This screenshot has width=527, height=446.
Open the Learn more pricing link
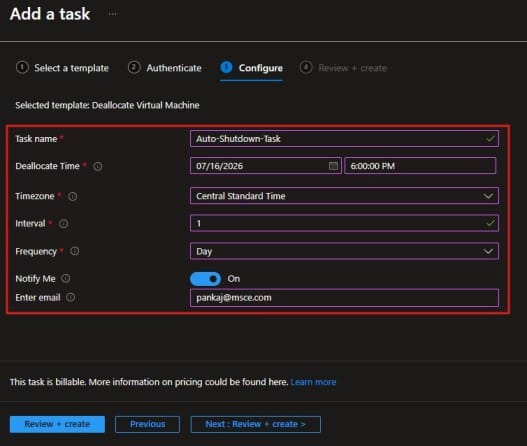[313, 382]
